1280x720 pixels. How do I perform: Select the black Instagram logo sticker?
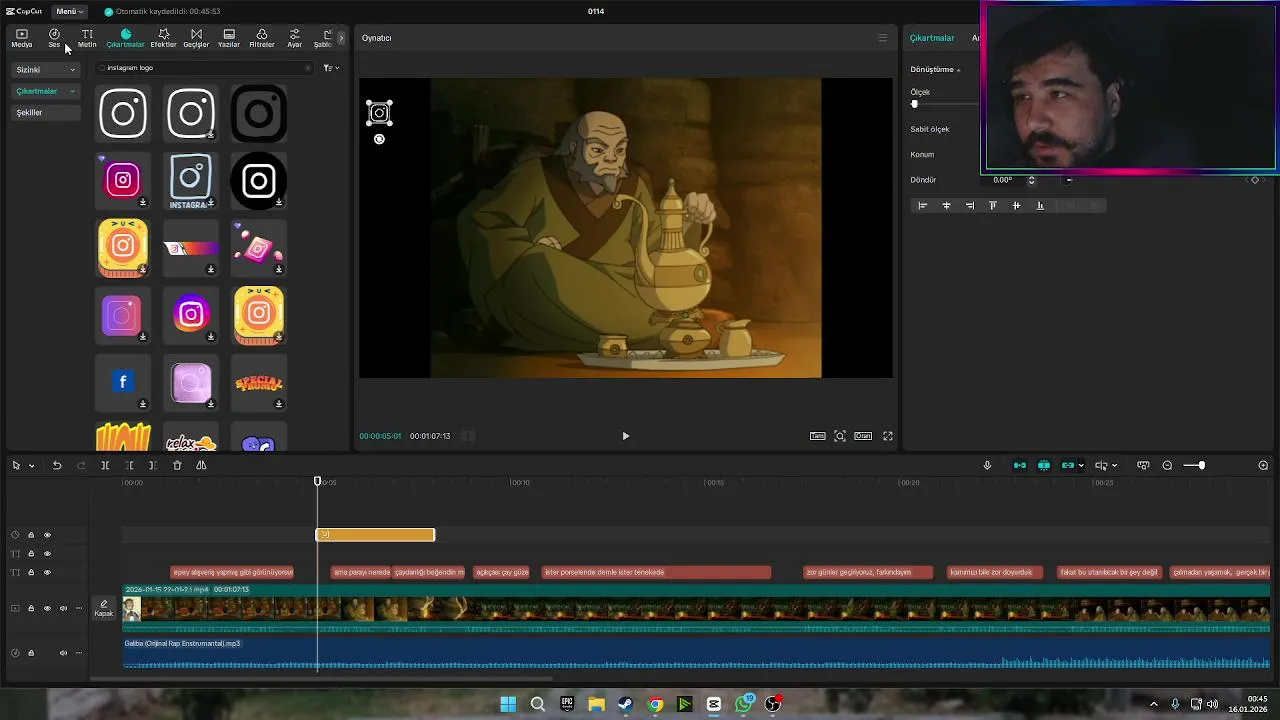coord(259,113)
